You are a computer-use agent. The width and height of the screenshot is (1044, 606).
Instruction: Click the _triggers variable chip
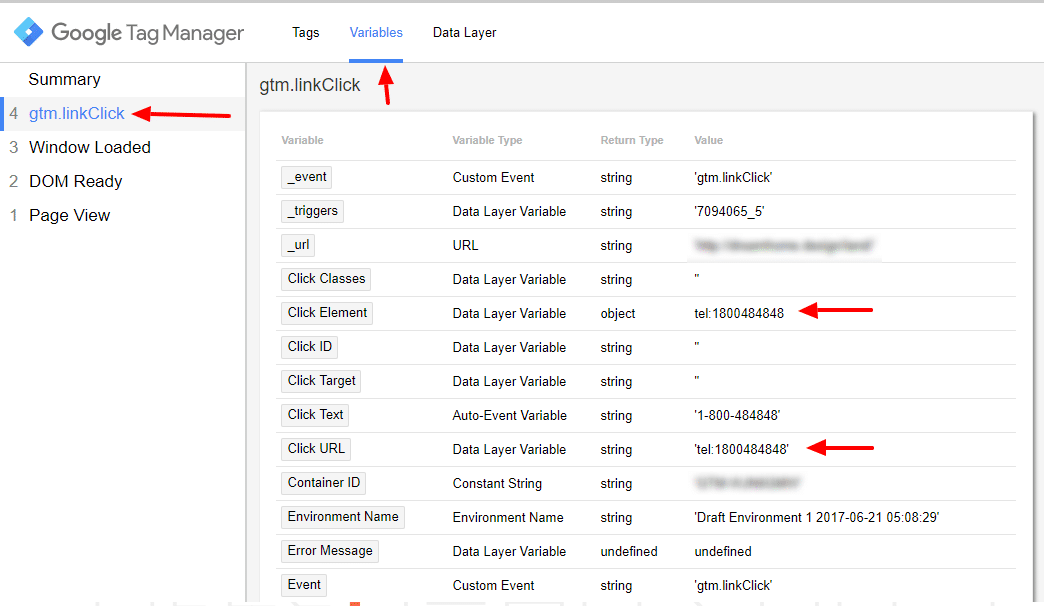[x=313, y=211]
